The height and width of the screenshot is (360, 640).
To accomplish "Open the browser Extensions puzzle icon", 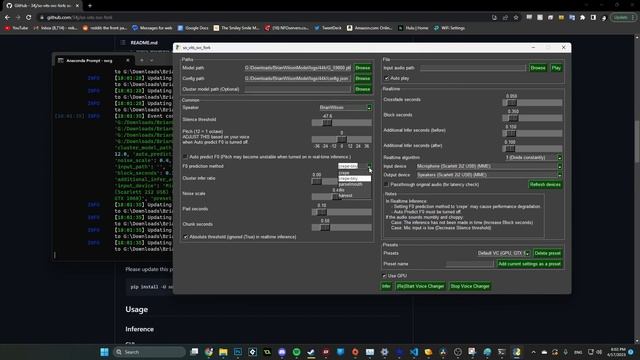I will point(582,18).
